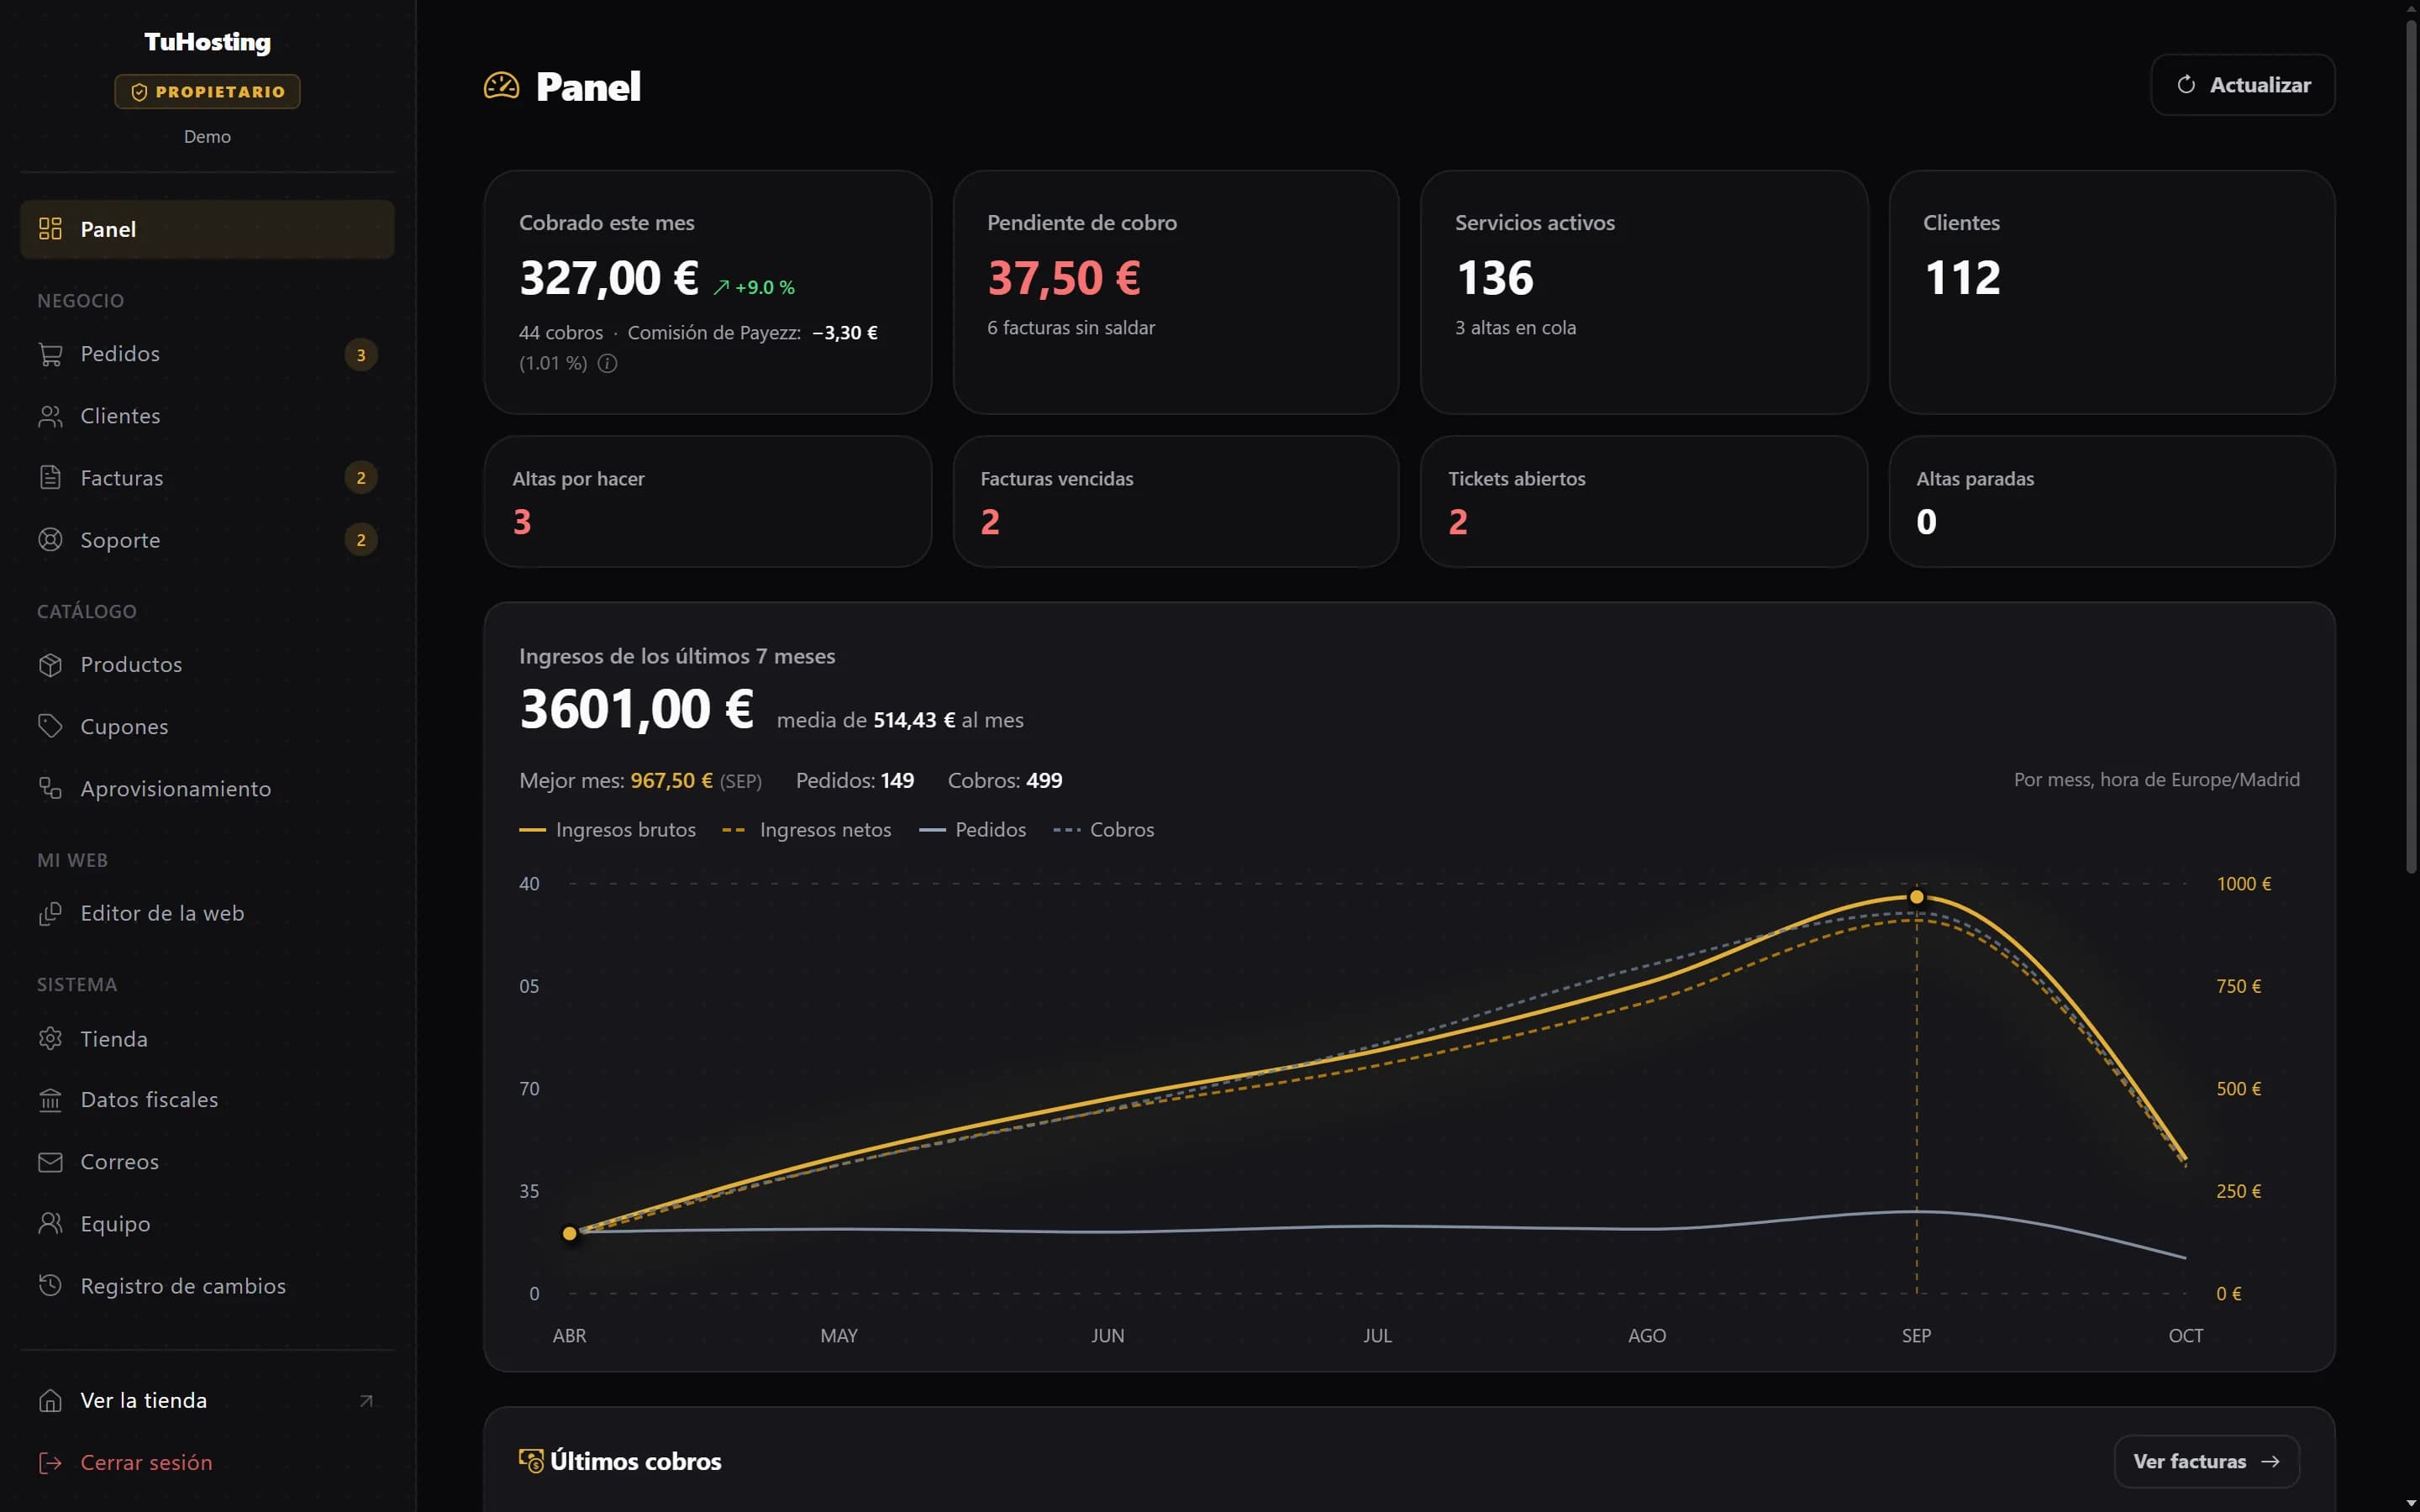The width and height of the screenshot is (2420, 1512).
Task: Click the Cupones tag icon
Action: click(x=50, y=727)
